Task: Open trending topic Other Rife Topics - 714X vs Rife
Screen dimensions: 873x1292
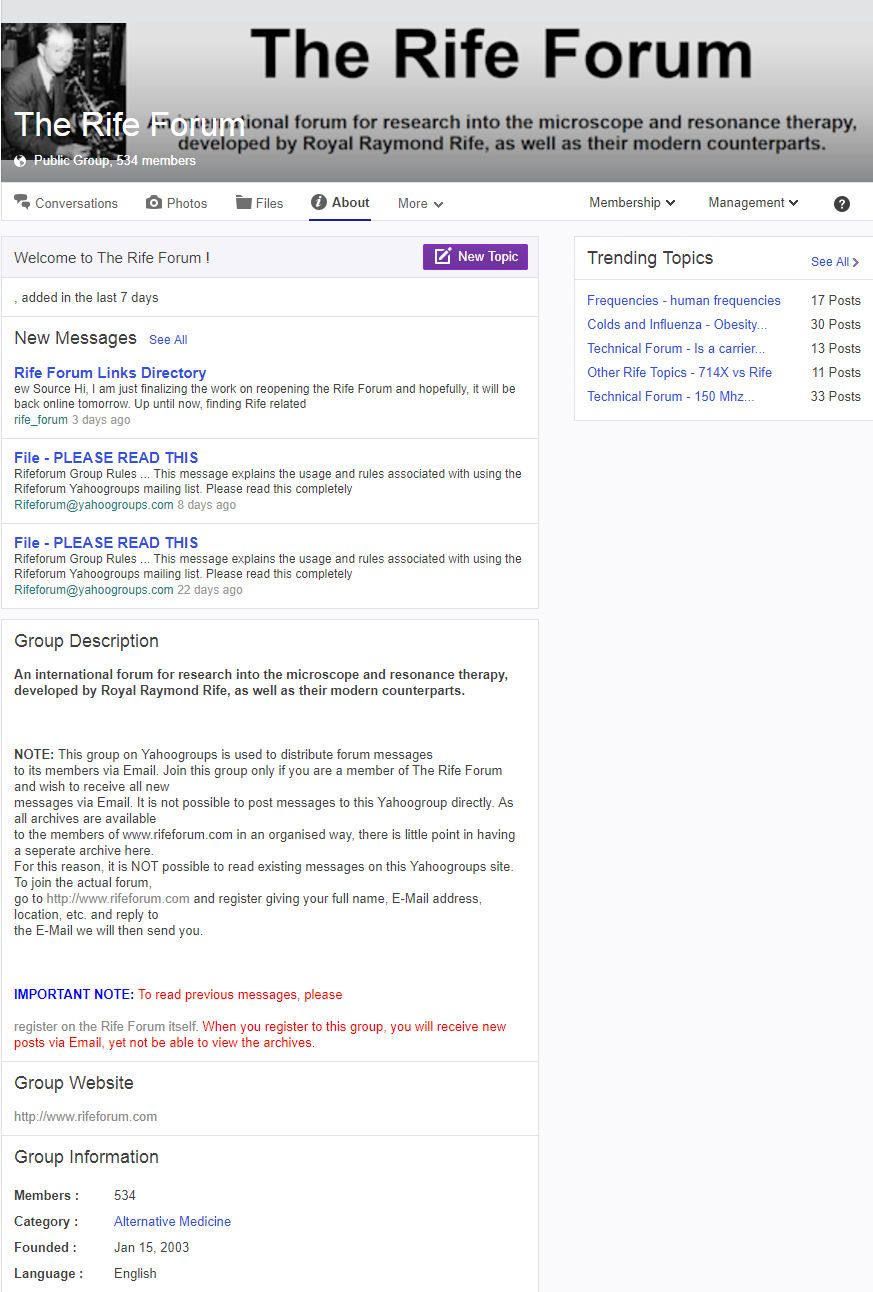Action: pyautogui.click(x=680, y=372)
